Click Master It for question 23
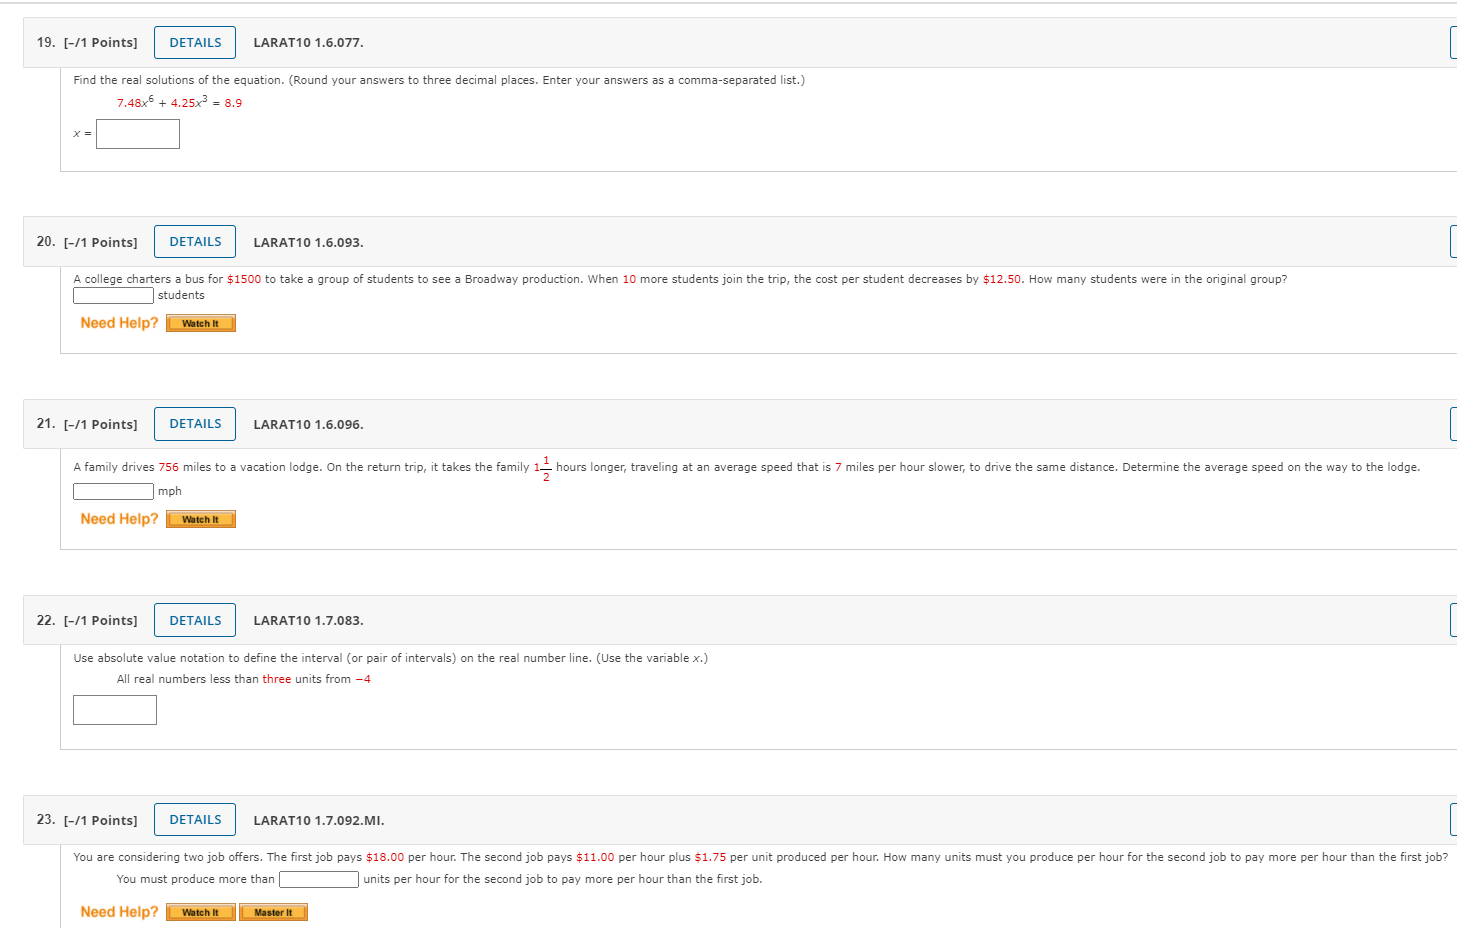 click(273, 912)
